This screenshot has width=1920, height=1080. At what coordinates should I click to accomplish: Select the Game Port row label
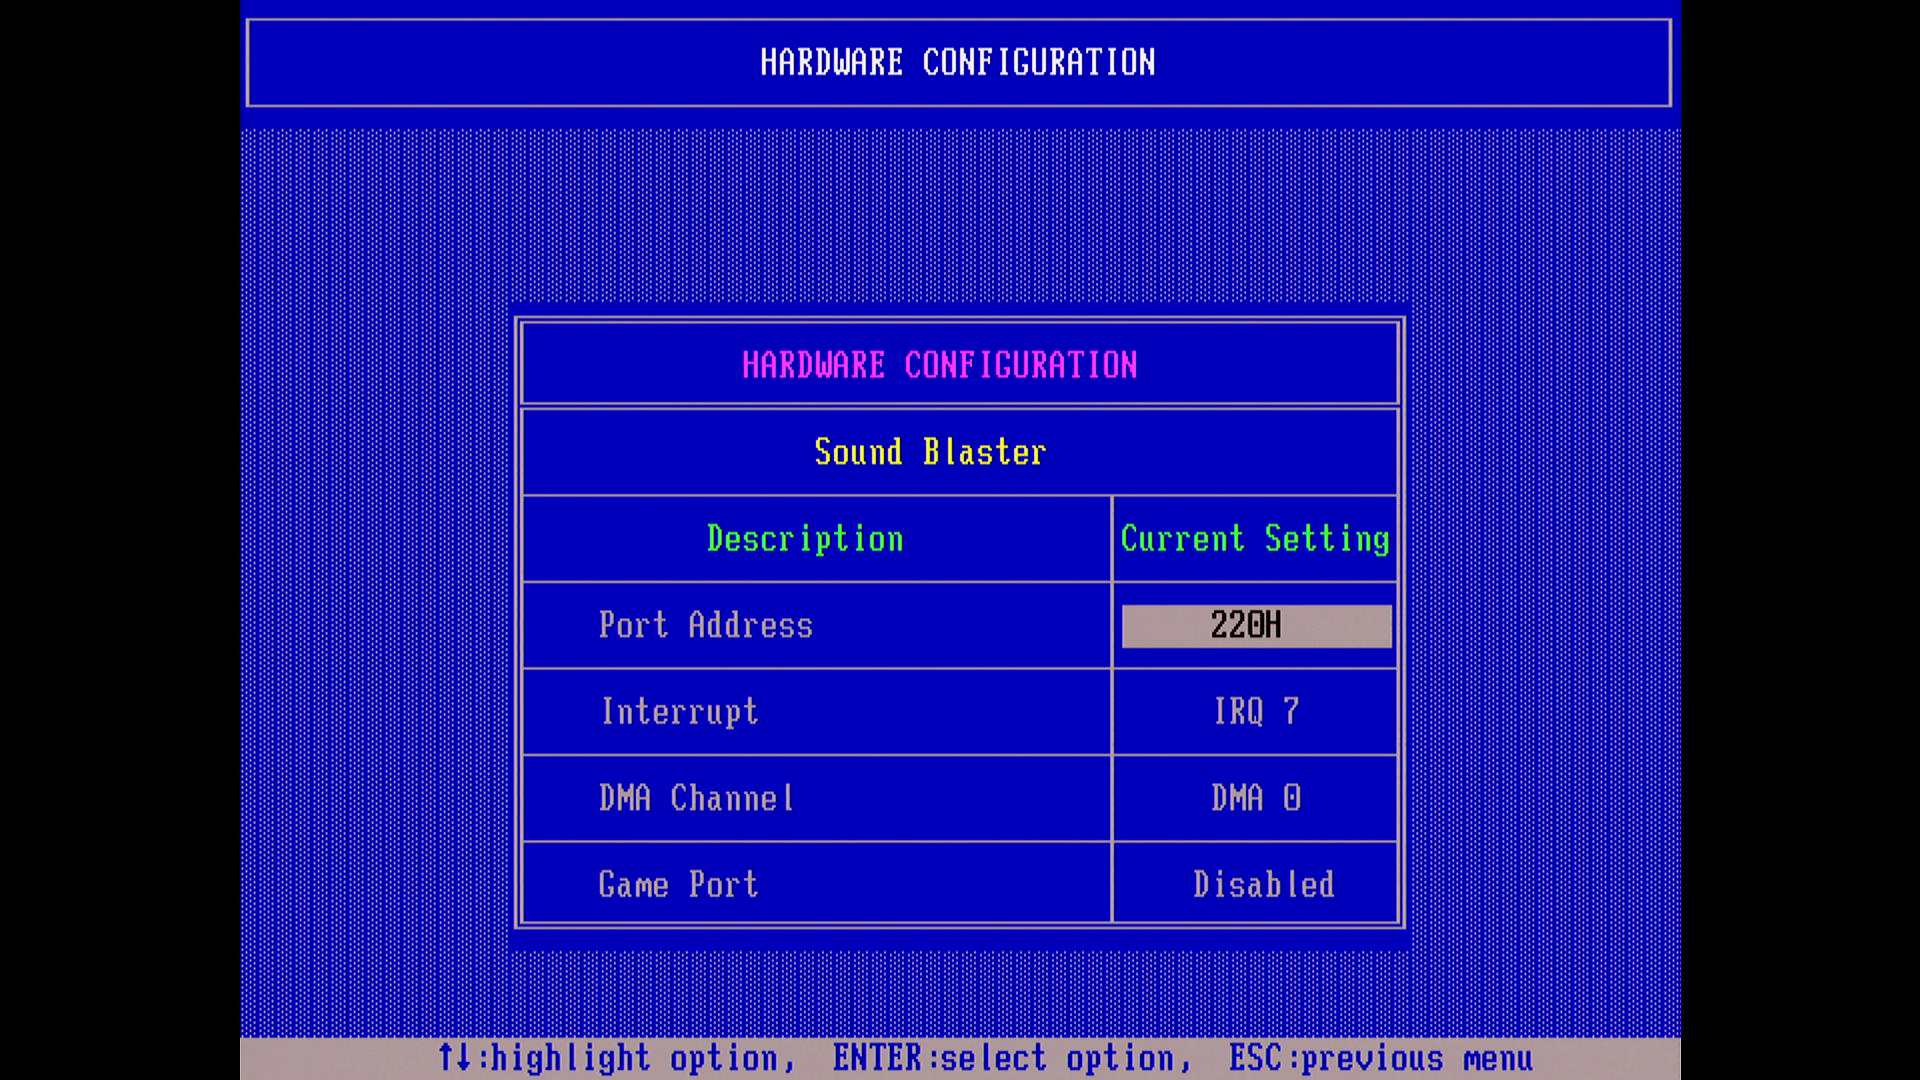(x=678, y=885)
